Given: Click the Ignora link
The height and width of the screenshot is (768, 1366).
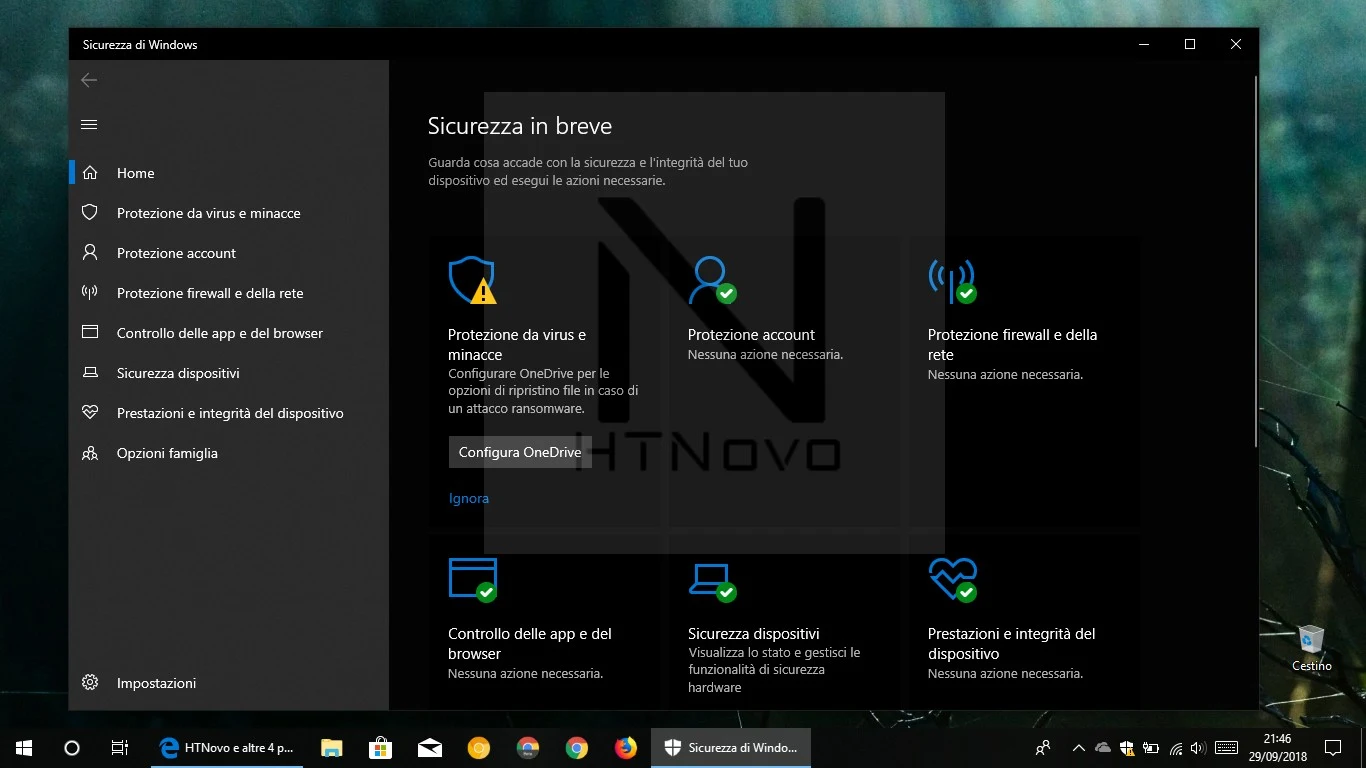Looking at the screenshot, I should click(469, 498).
